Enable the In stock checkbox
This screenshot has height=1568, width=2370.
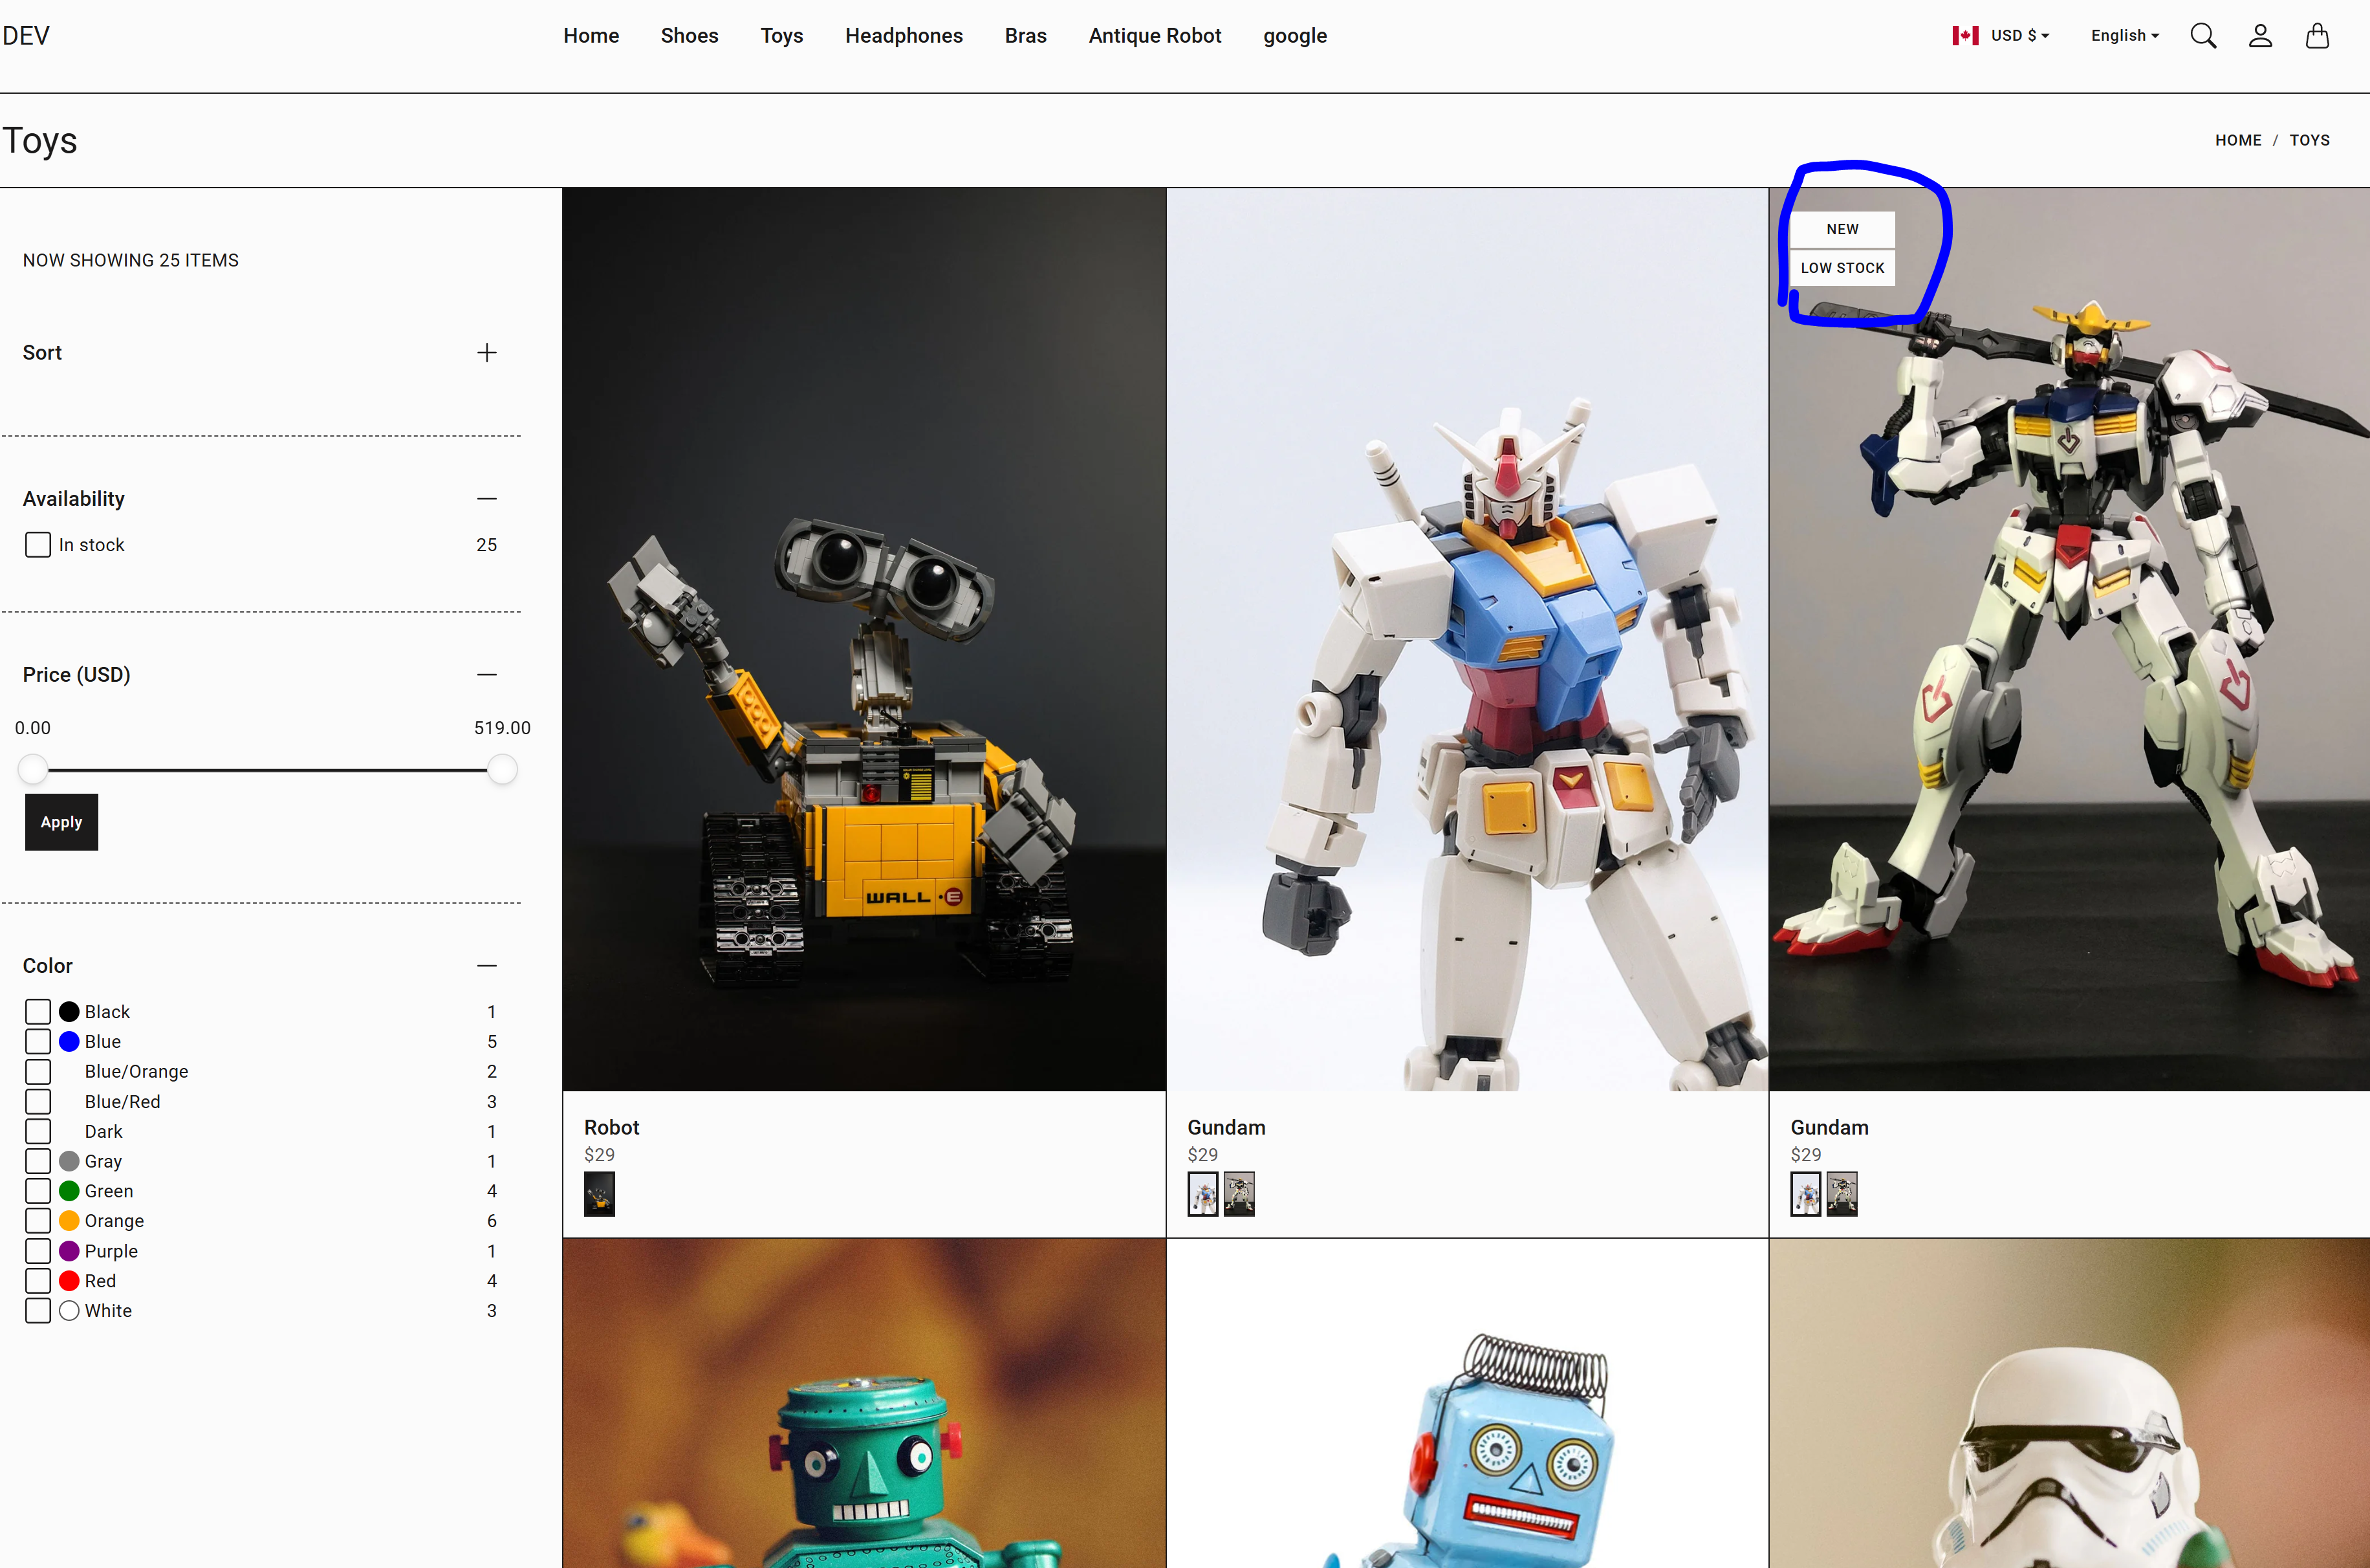click(38, 545)
